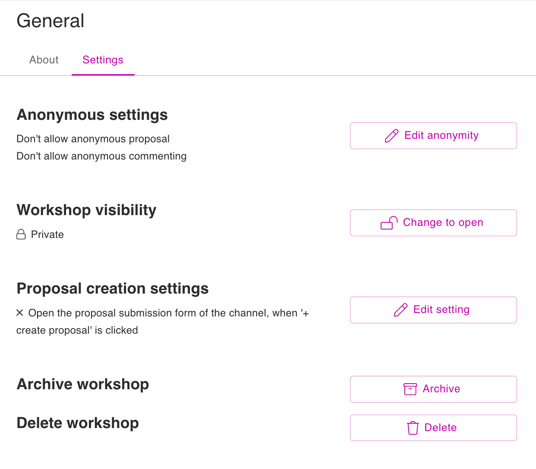
Task: Change workshop visibility to open
Action: [x=433, y=223]
